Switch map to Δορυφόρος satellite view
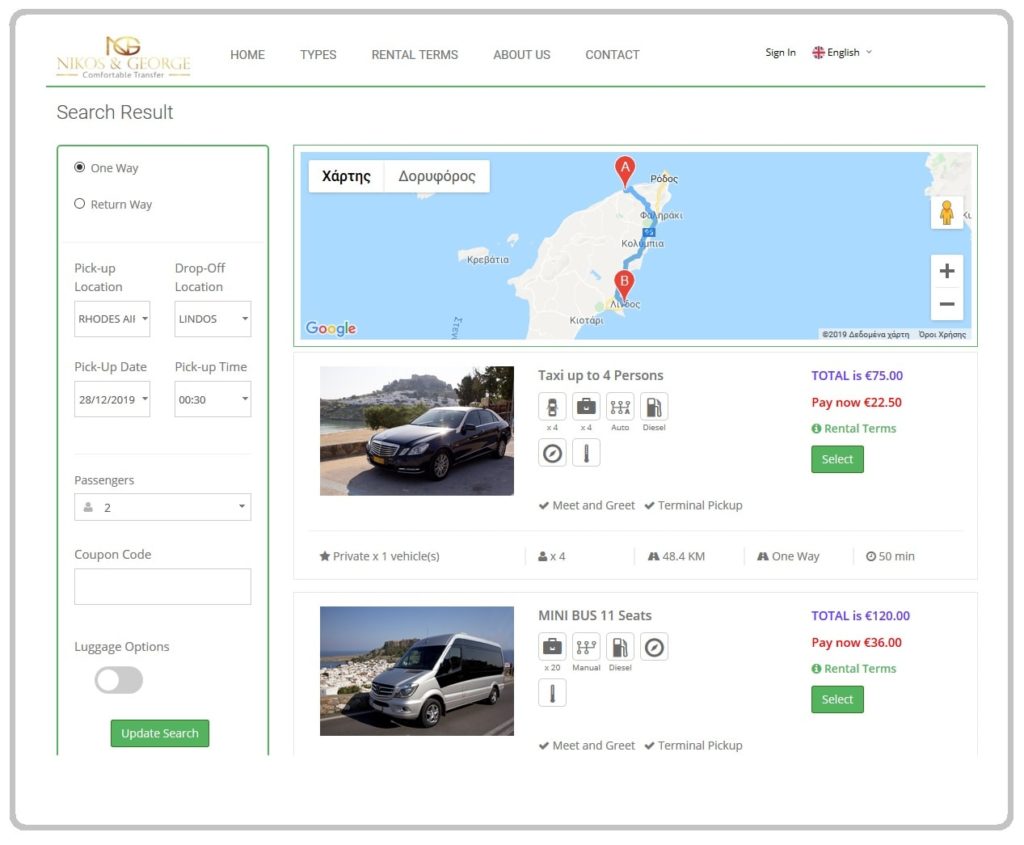The image size is (1024, 845). 437,176
